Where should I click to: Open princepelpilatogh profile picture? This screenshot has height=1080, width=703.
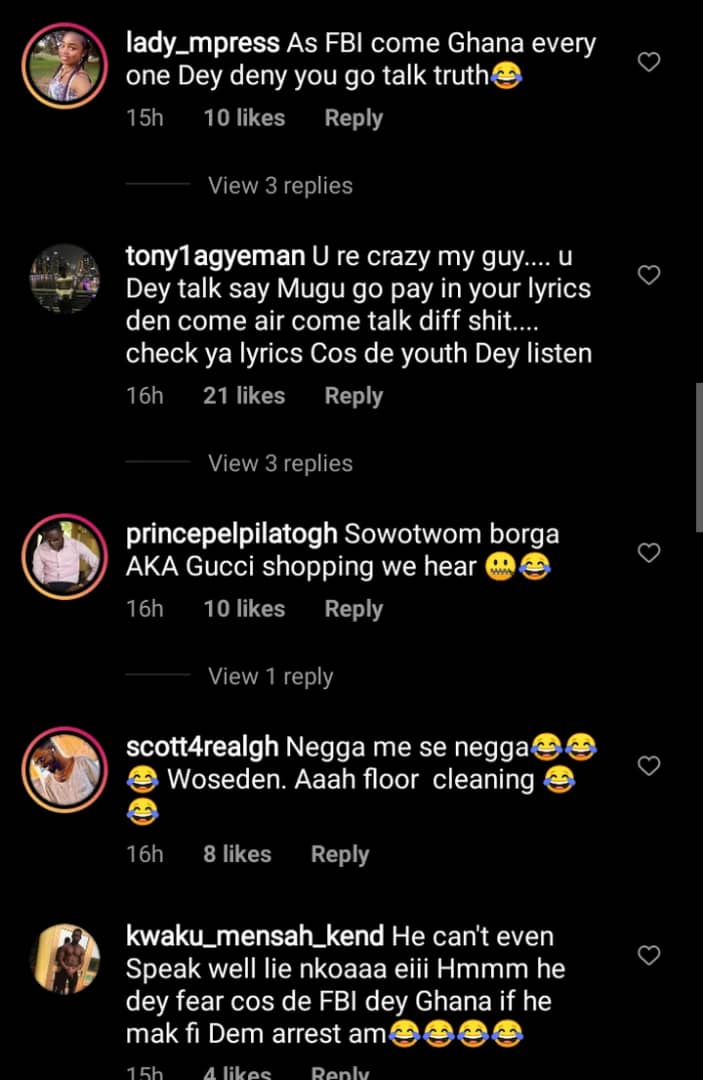coord(65,557)
